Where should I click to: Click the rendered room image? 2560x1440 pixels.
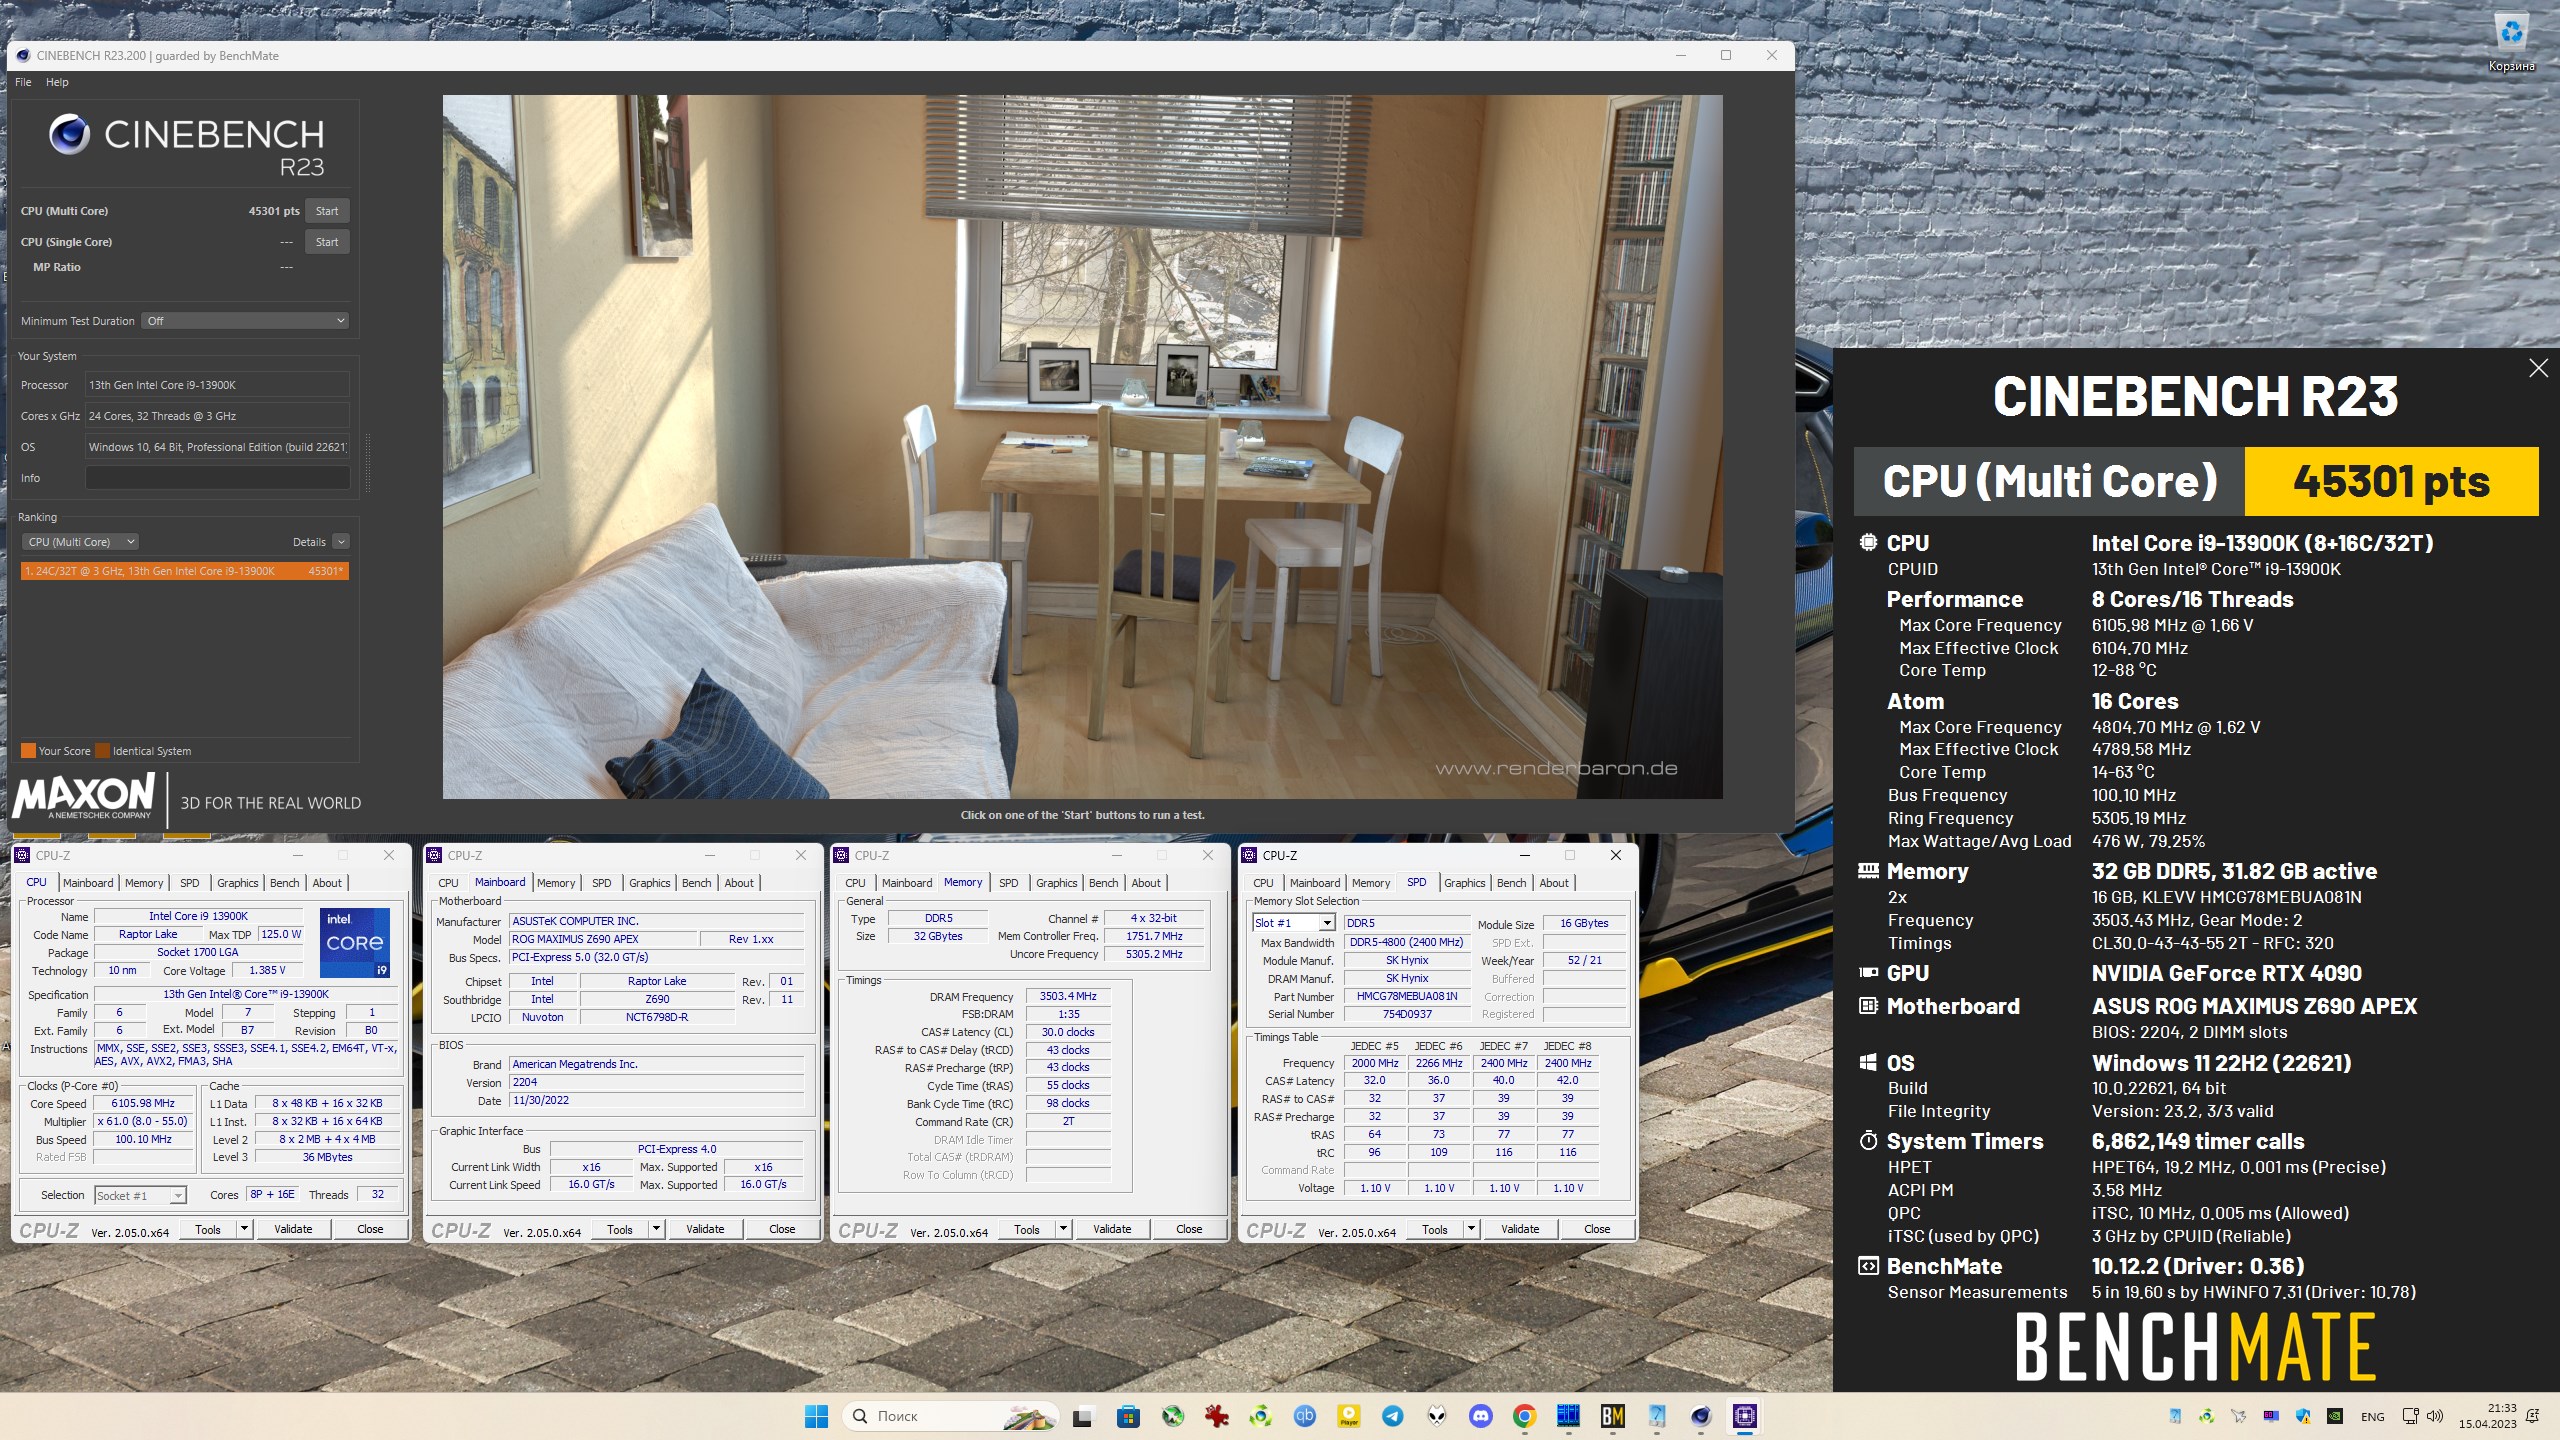[x=1082, y=446]
